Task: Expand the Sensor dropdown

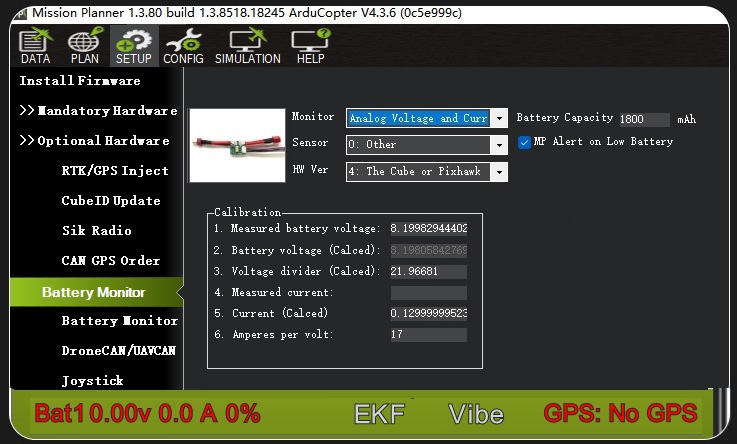Action: click(x=499, y=145)
